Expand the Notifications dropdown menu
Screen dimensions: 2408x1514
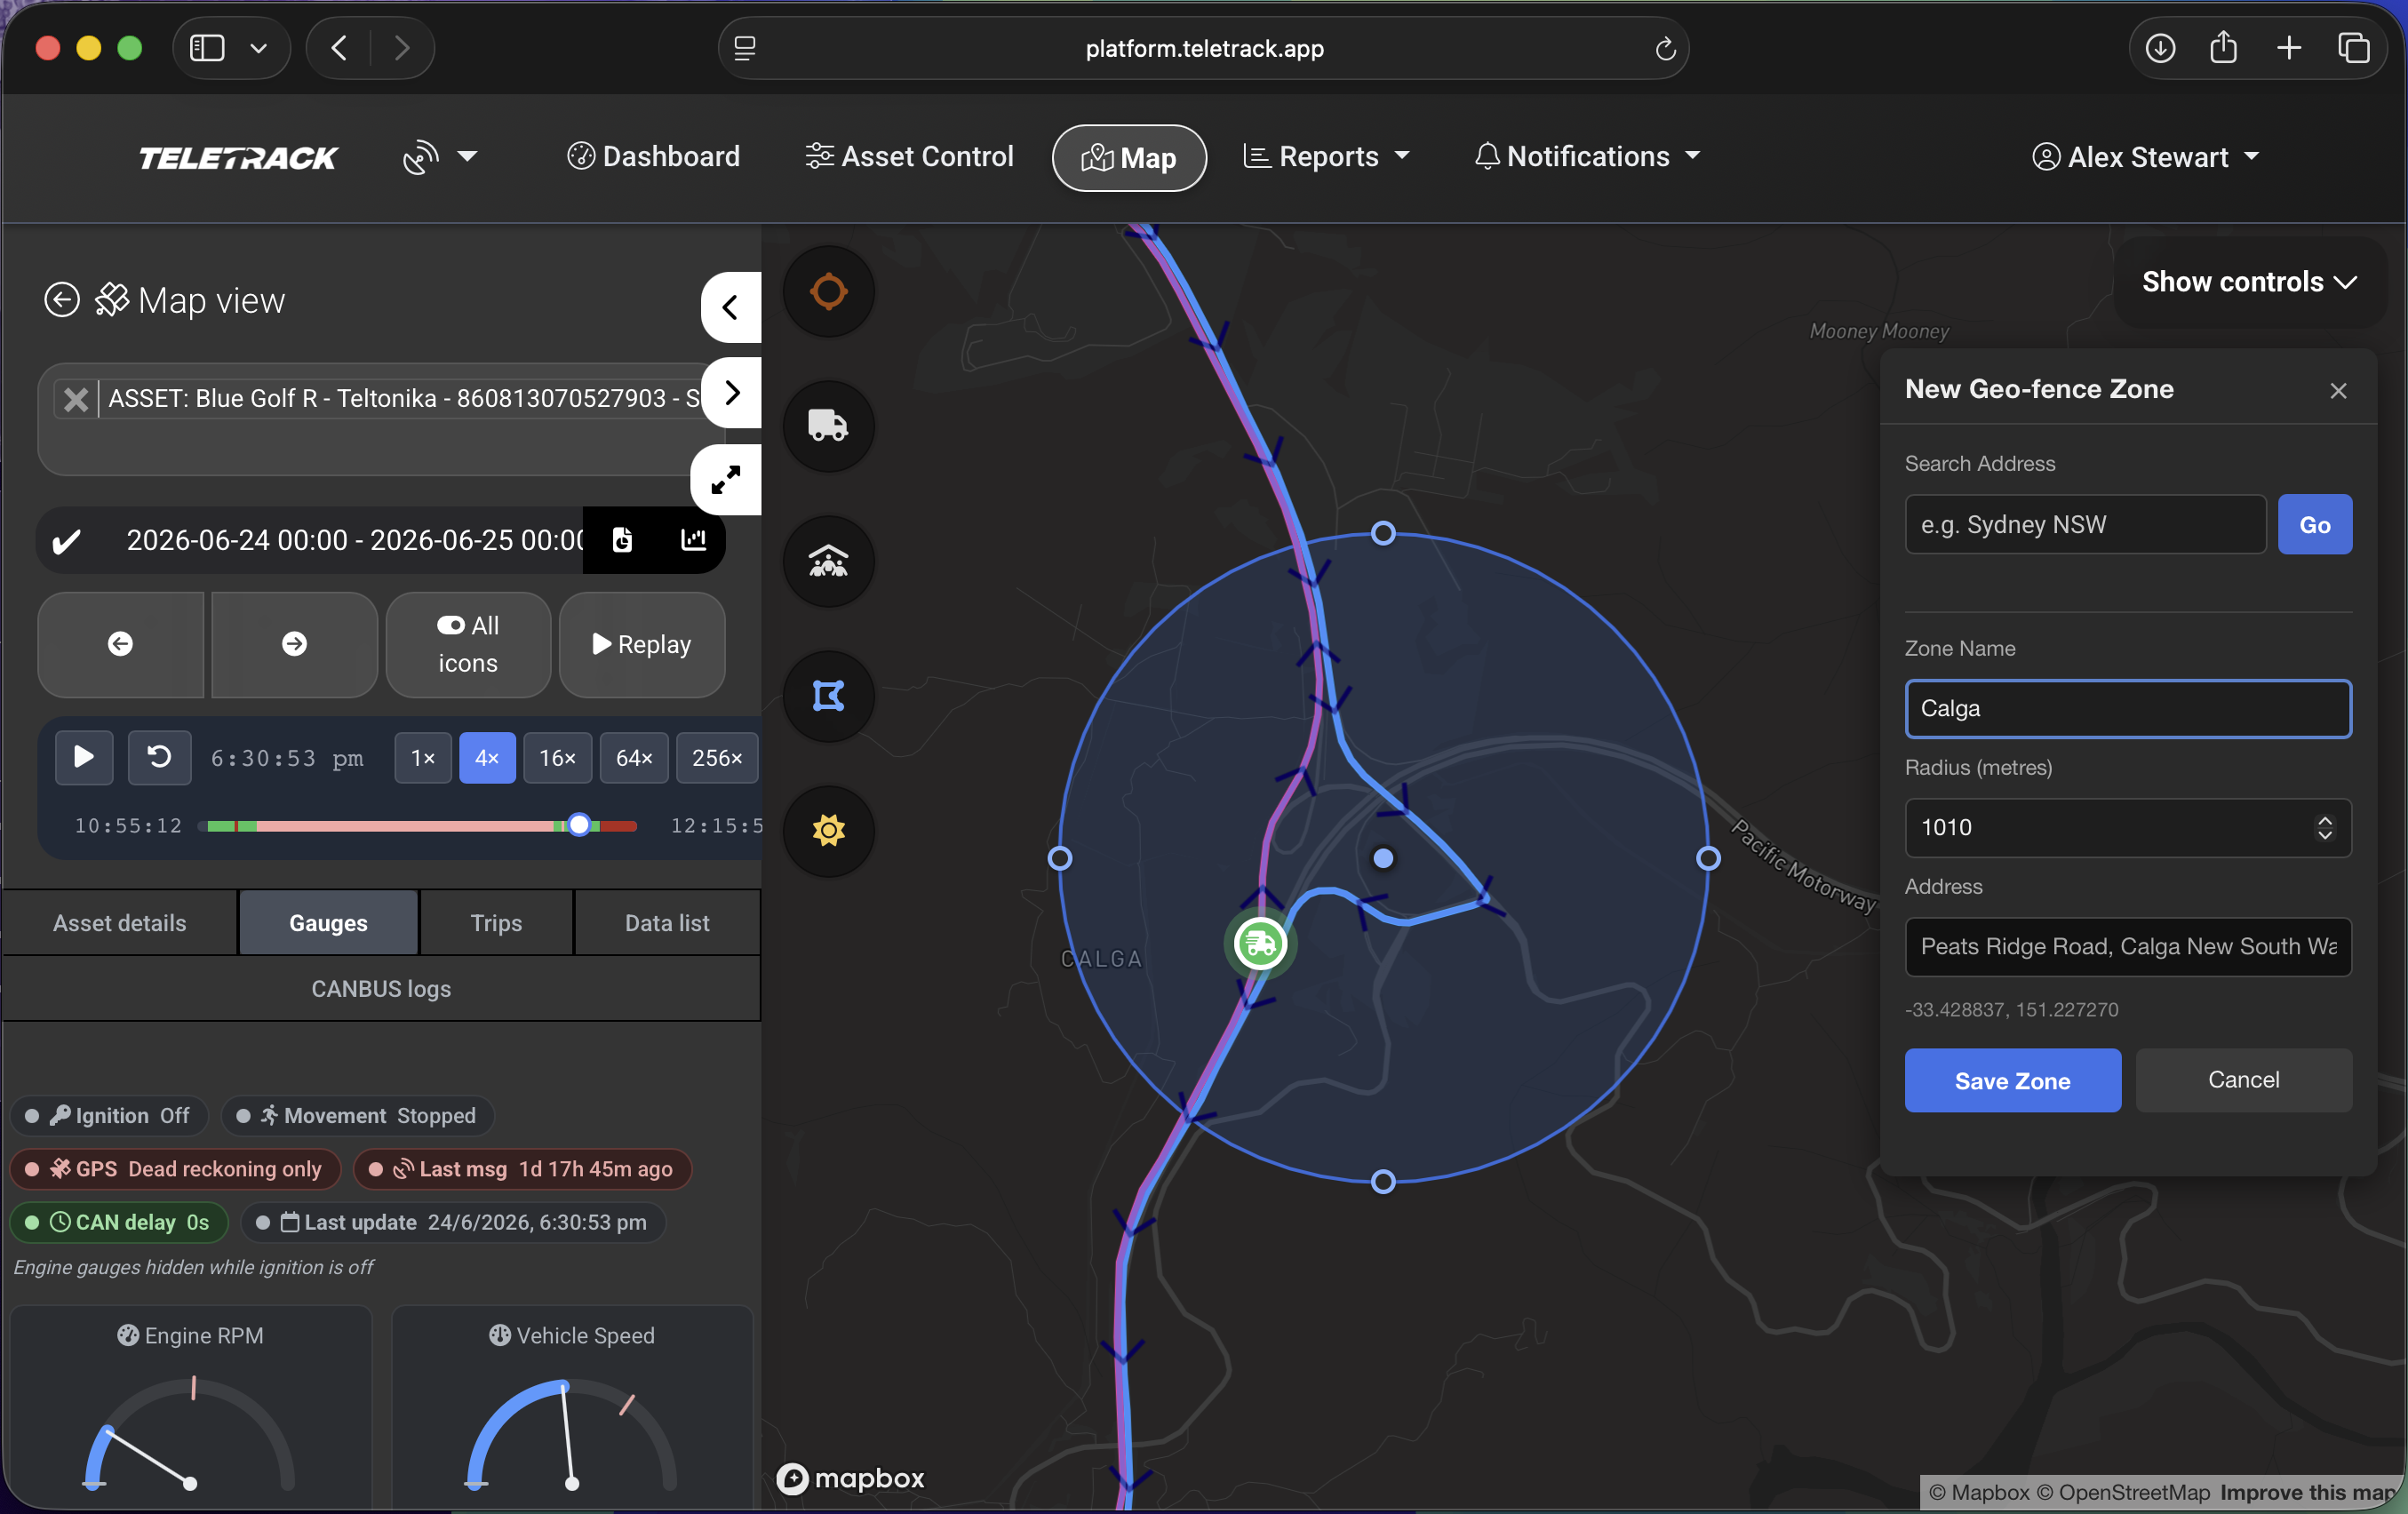[x=1587, y=157]
